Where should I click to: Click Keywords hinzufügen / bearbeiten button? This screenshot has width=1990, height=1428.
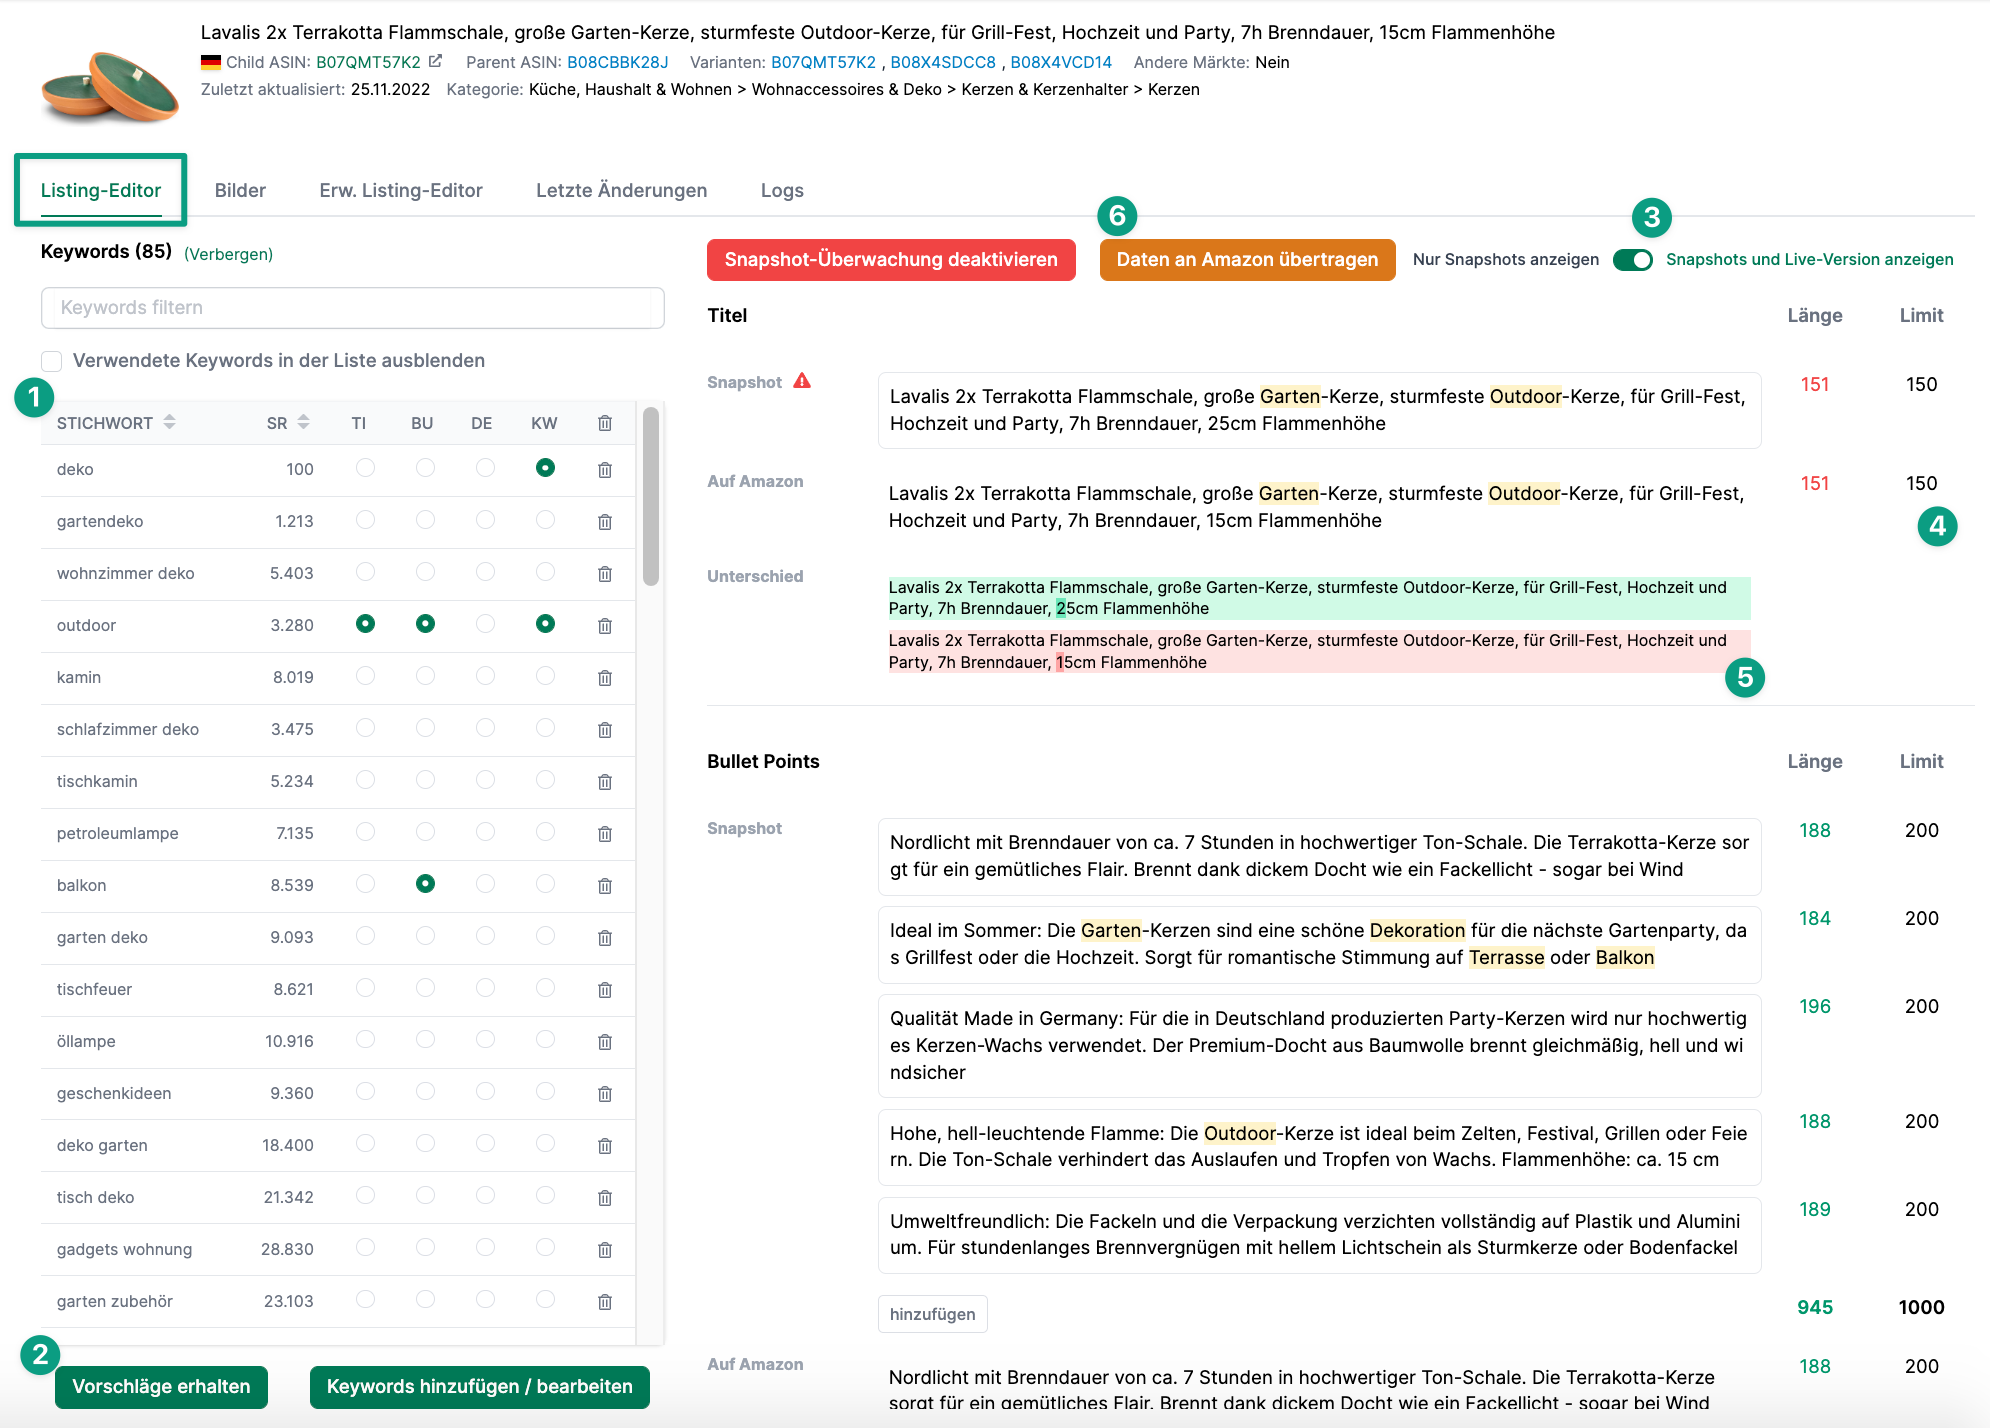pos(480,1387)
